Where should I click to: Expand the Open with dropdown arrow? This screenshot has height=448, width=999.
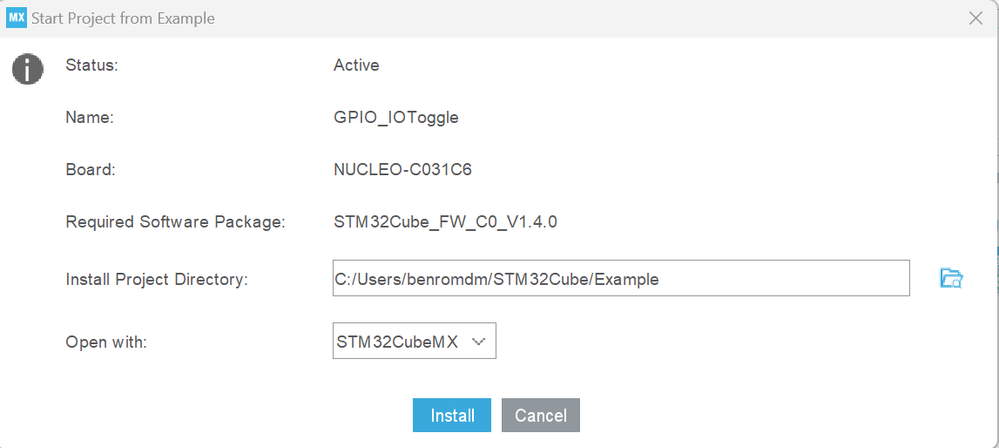coord(478,341)
